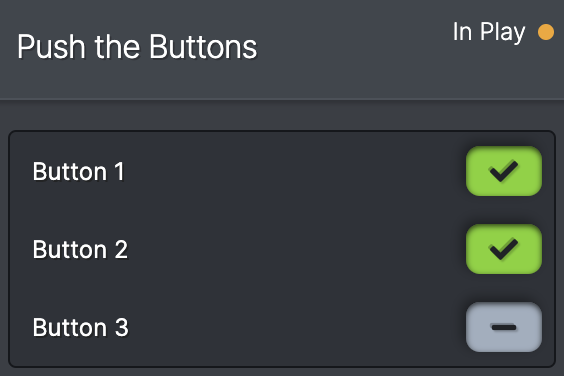Select the Button 1 label text
This screenshot has height=376, width=564.
(x=79, y=171)
